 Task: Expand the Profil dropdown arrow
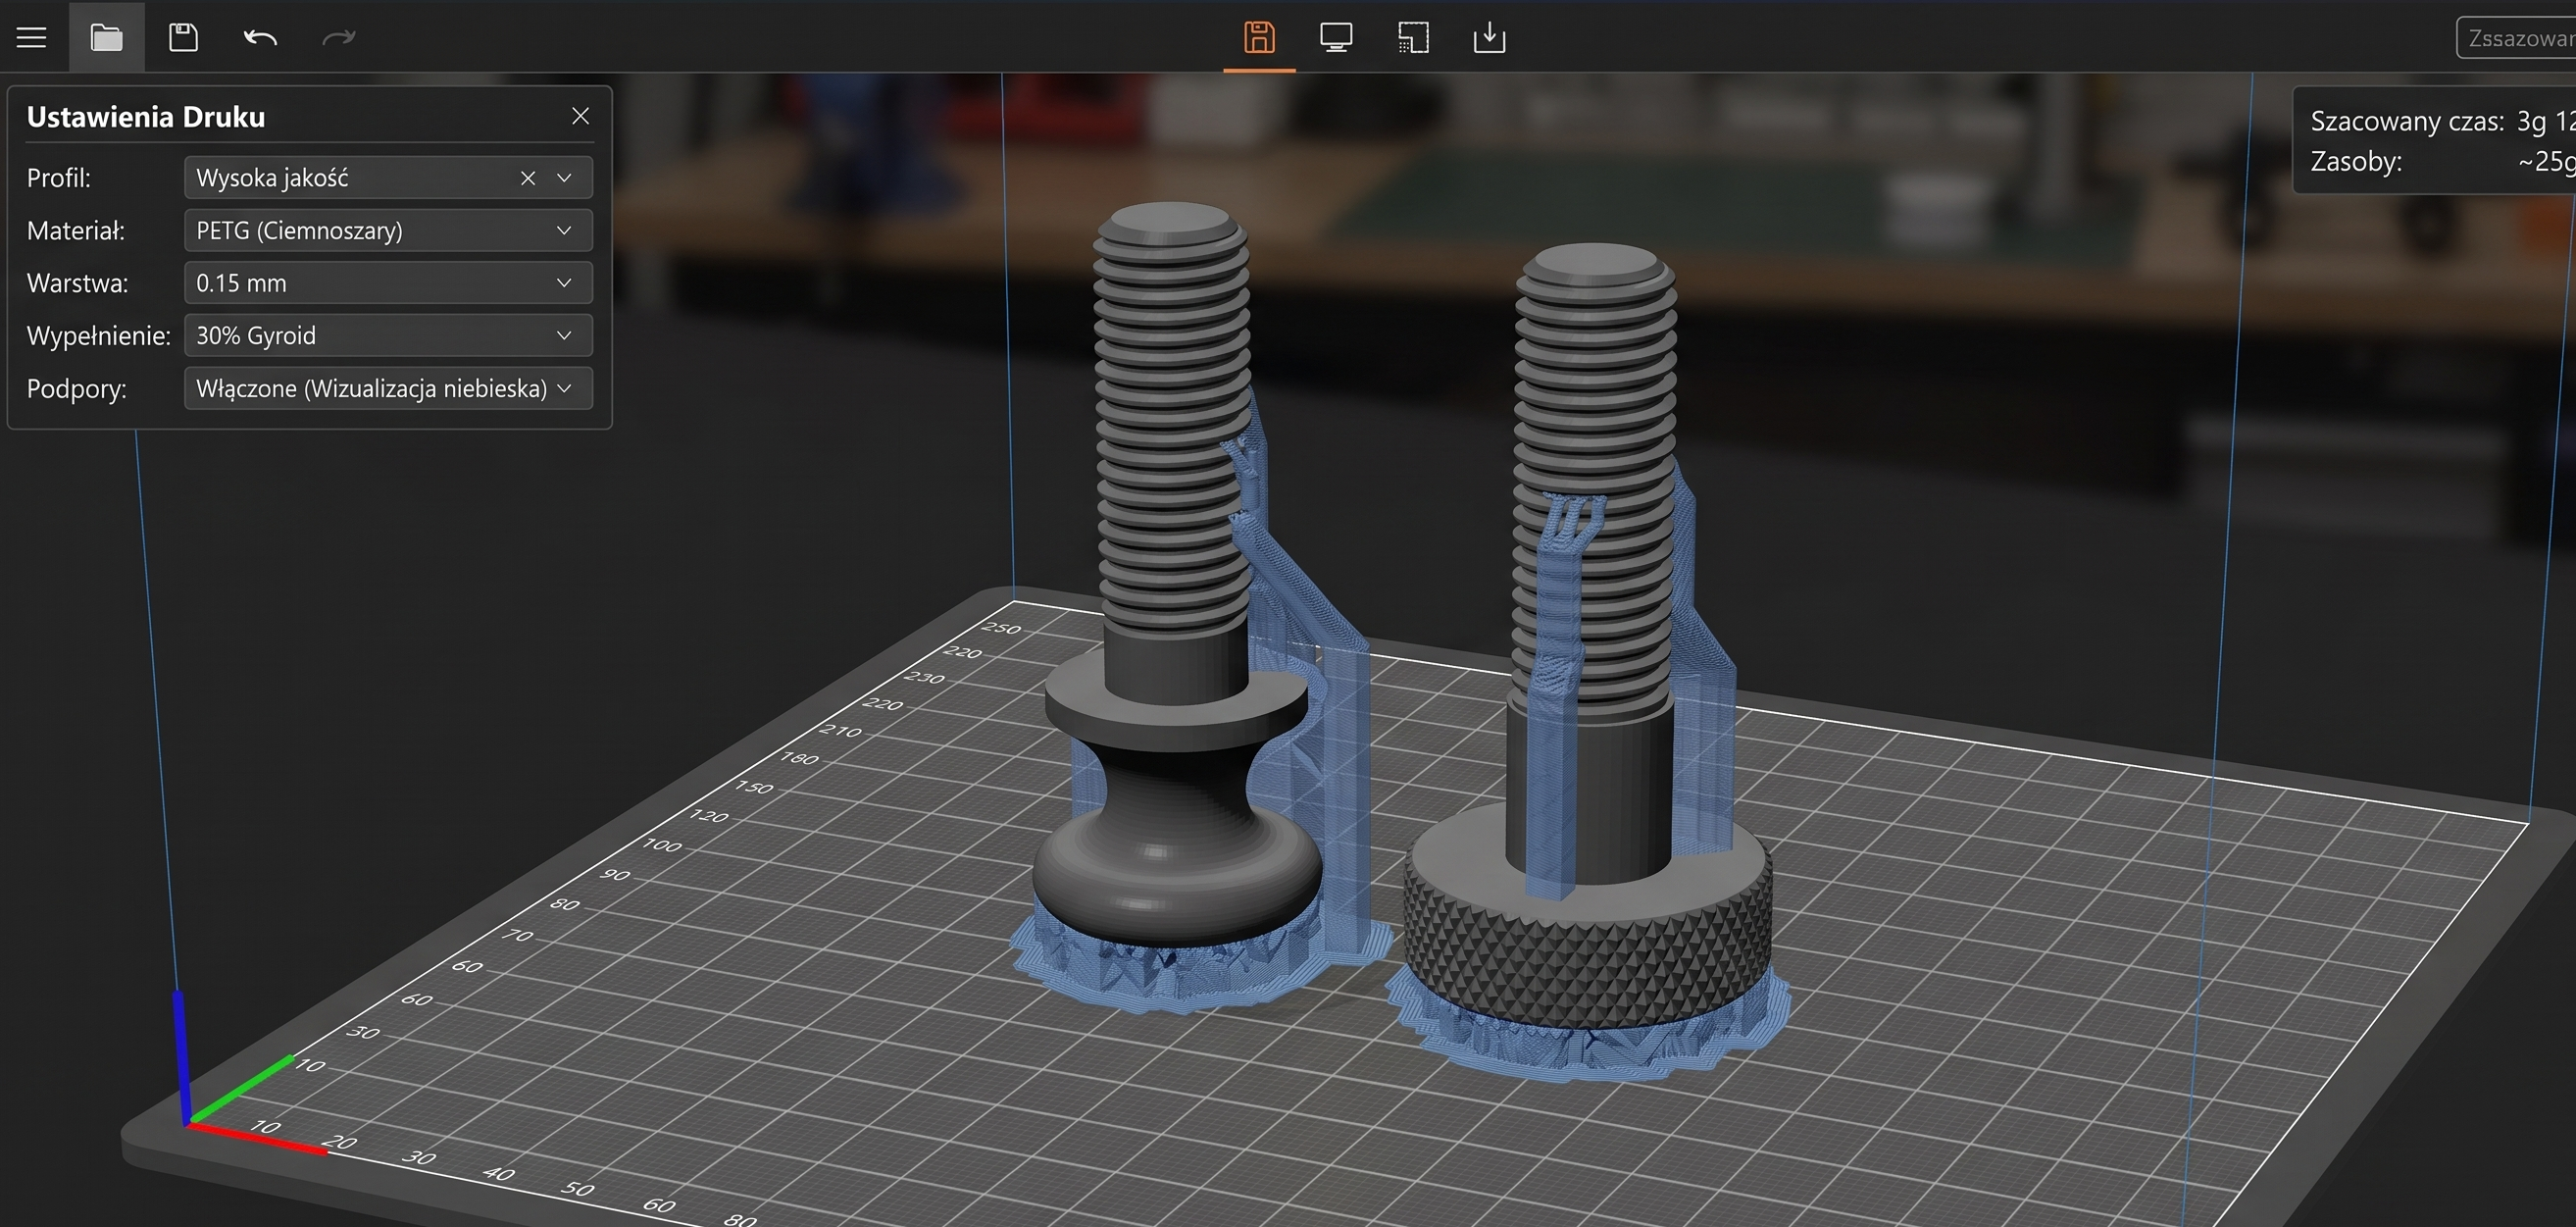click(x=564, y=178)
